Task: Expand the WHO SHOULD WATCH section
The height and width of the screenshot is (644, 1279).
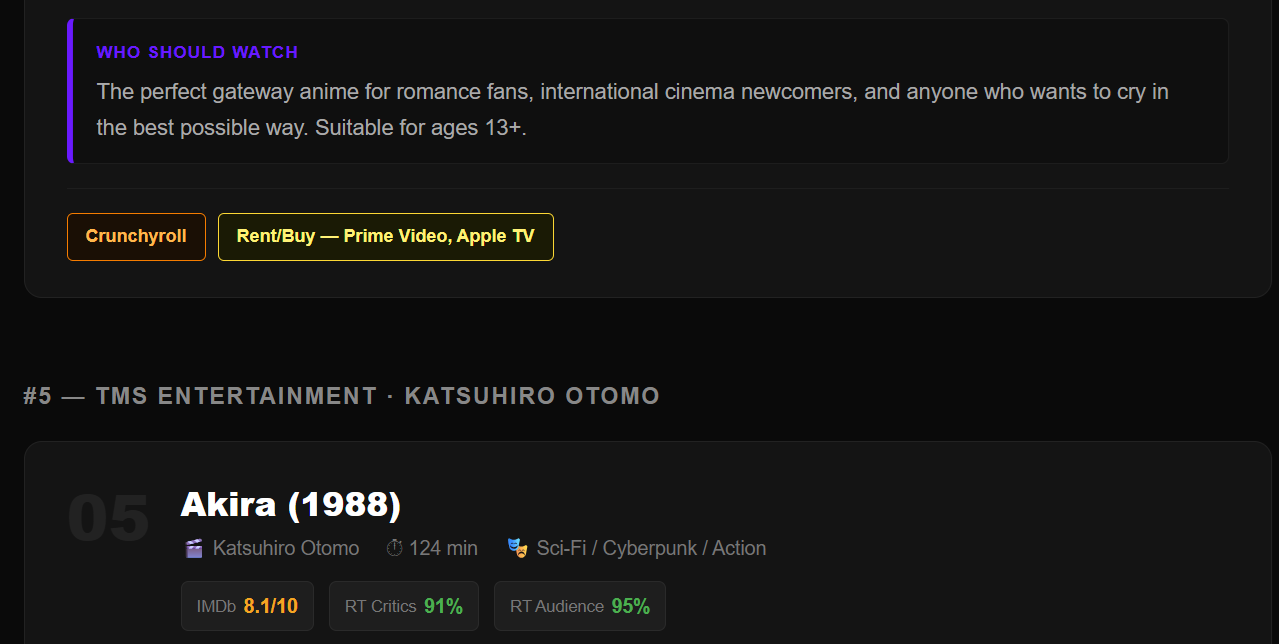Action: [197, 51]
